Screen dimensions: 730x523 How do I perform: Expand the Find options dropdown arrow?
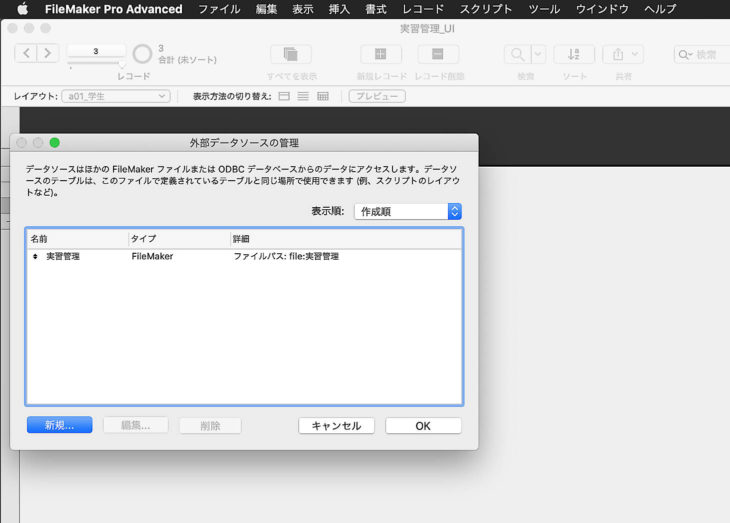(539, 54)
